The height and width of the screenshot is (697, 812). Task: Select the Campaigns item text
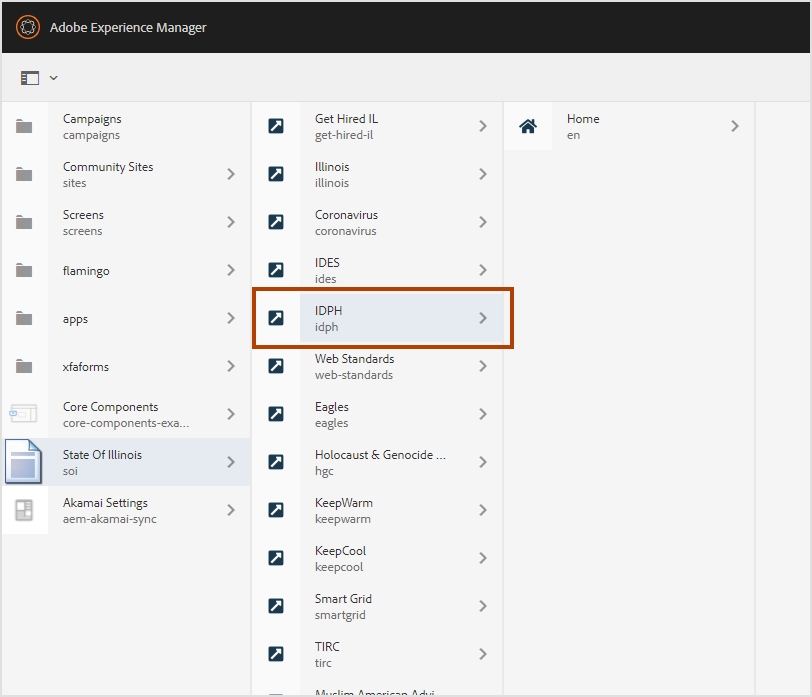point(92,119)
